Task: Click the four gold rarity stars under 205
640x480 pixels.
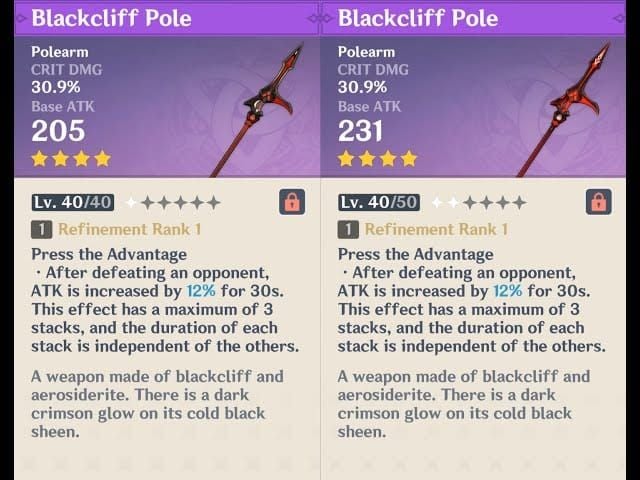Action: [x=70, y=158]
